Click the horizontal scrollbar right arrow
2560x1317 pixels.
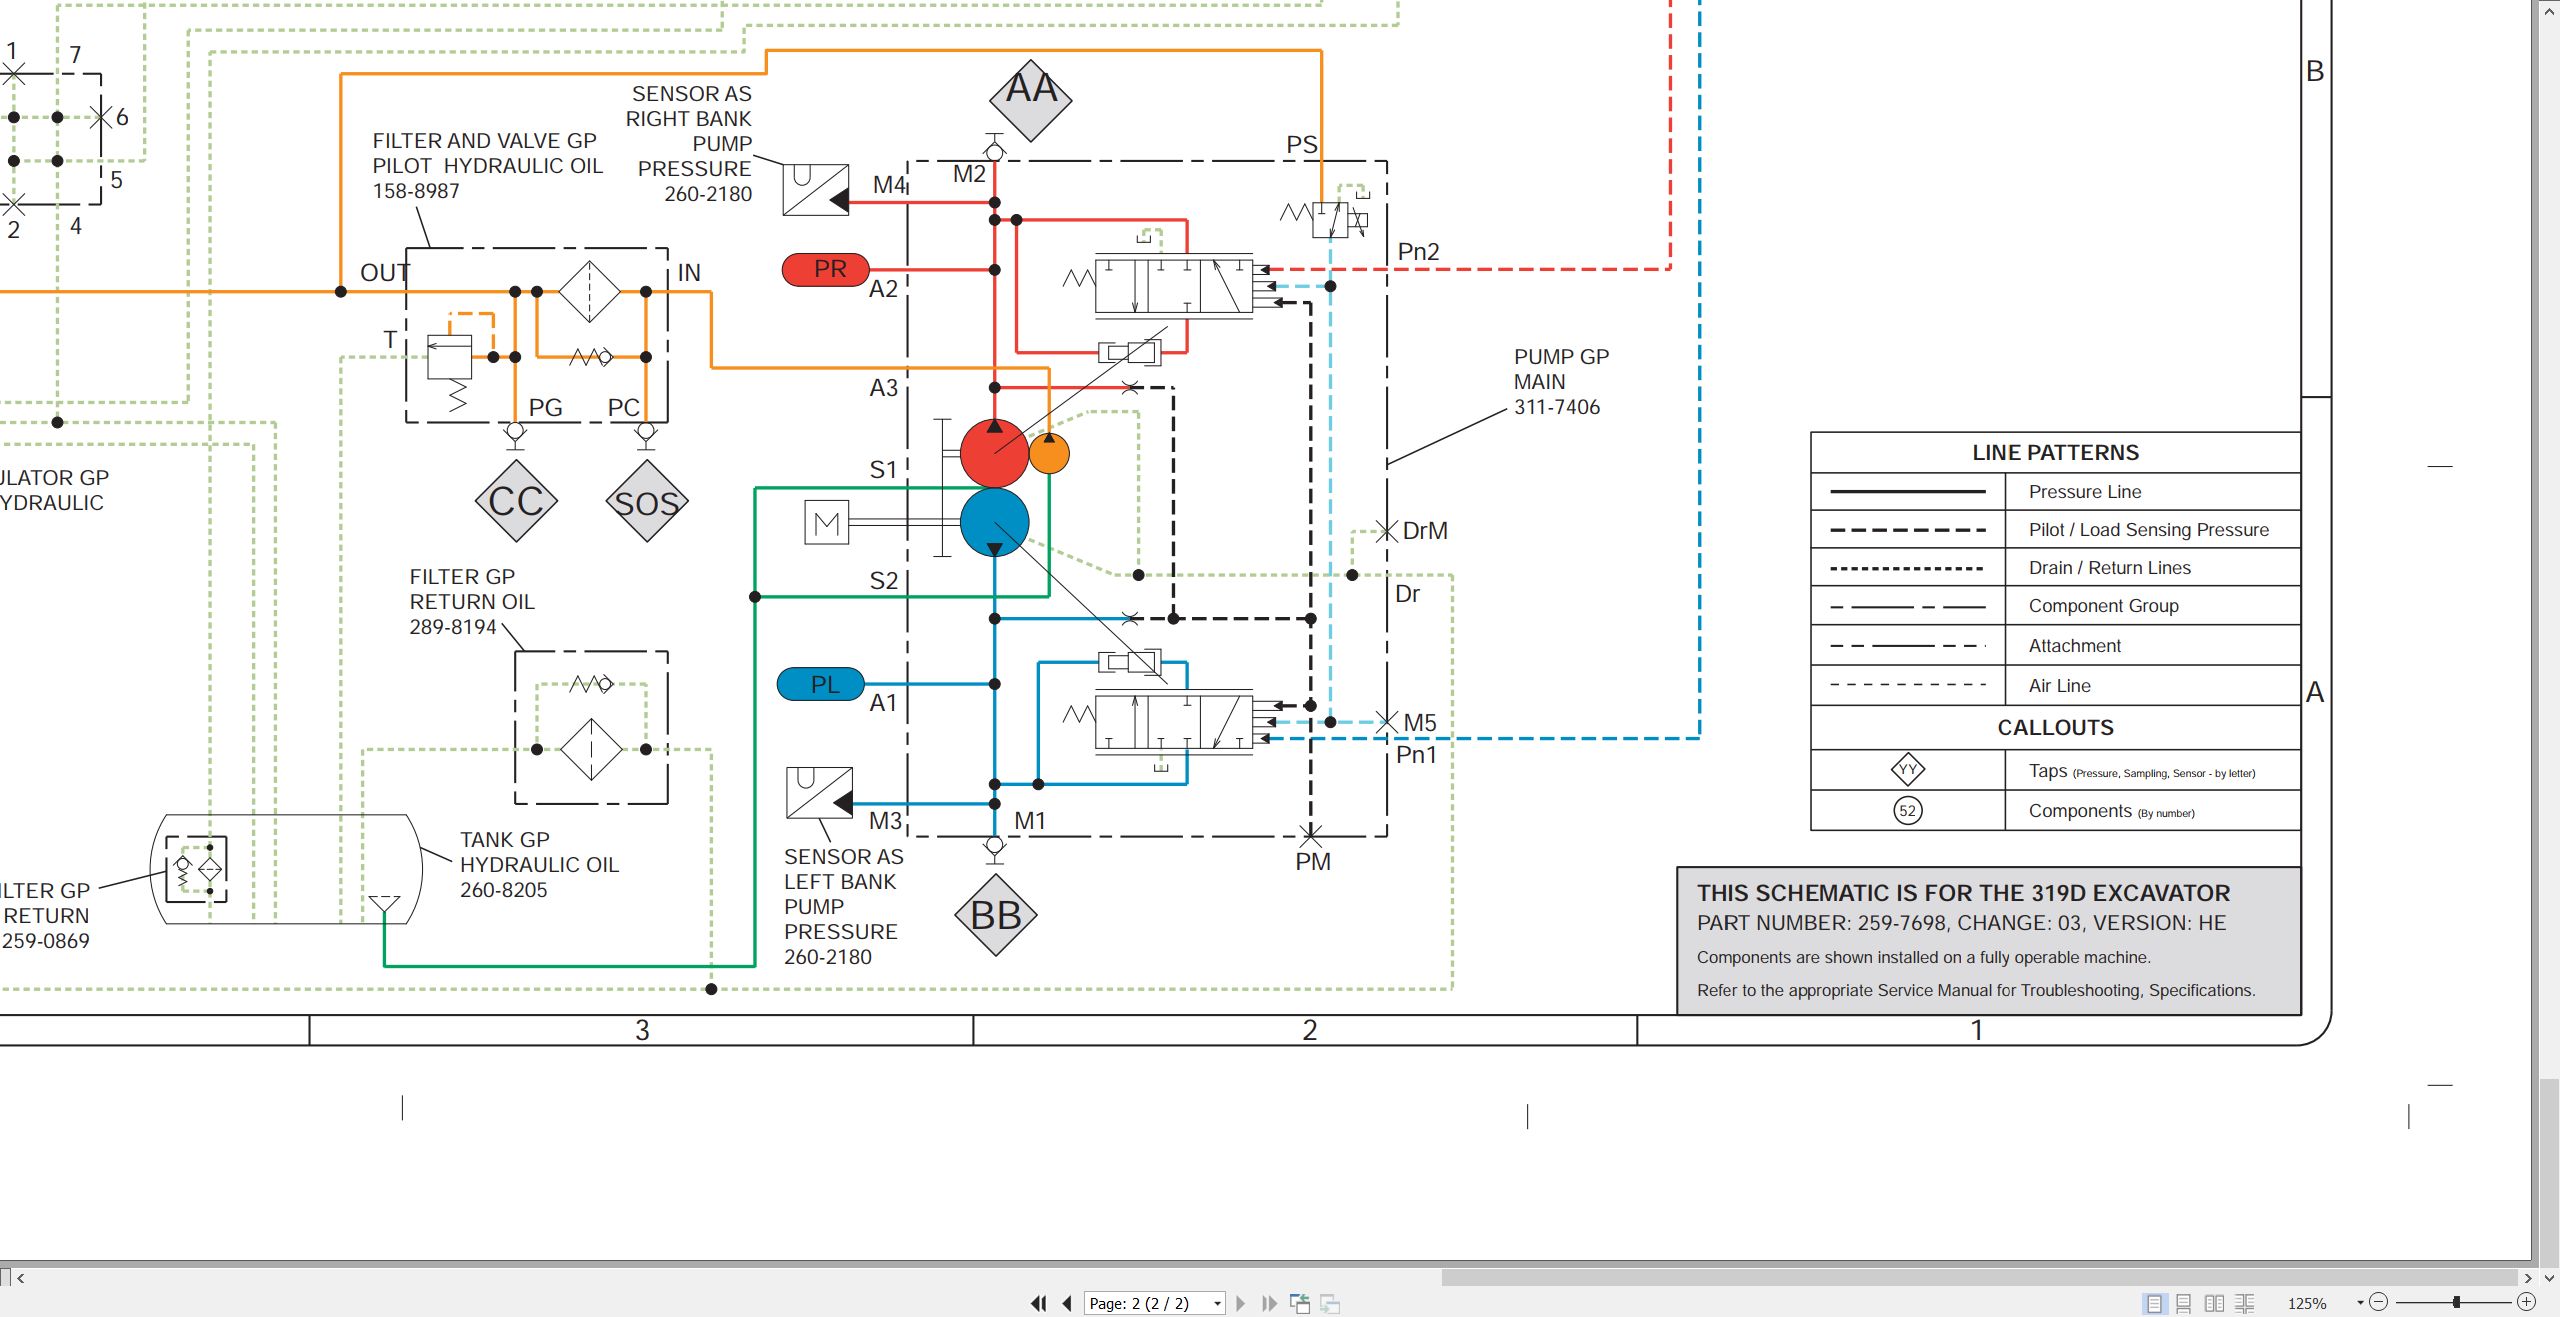tap(2527, 1277)
